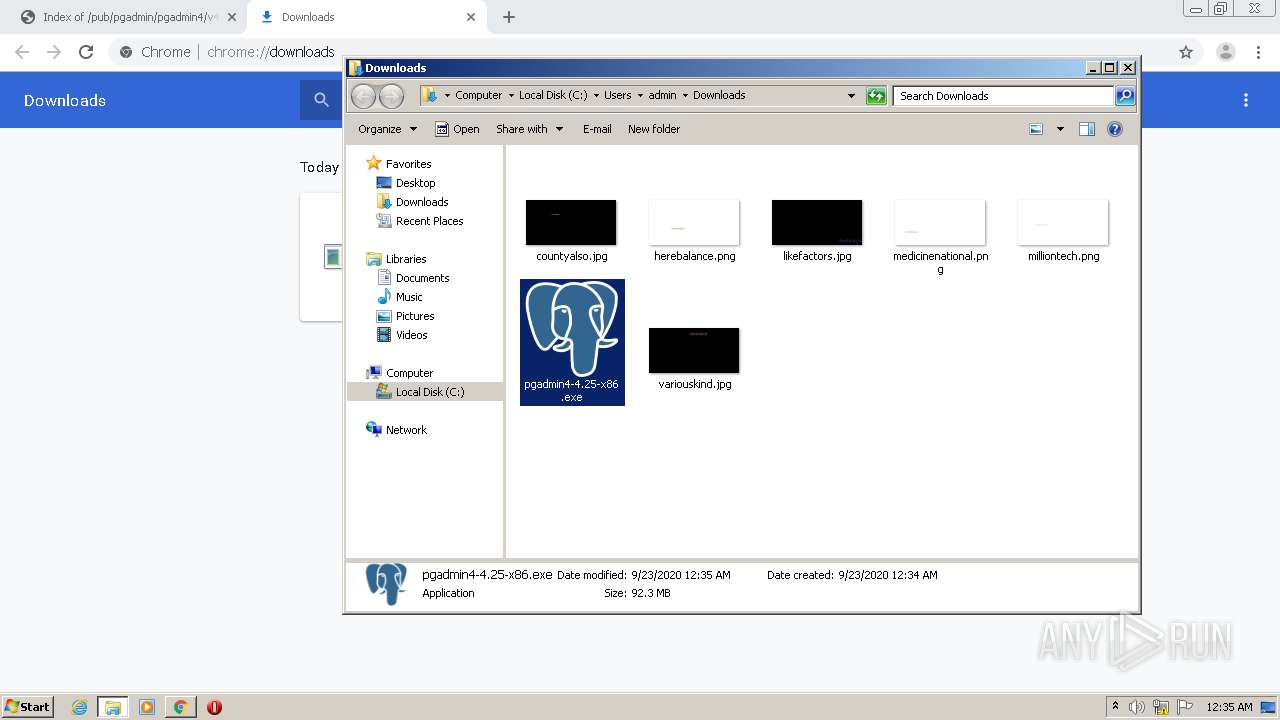Screen dimensions: 1280x720
Task: Go back in Chrome
Action: tap(22, 52)
